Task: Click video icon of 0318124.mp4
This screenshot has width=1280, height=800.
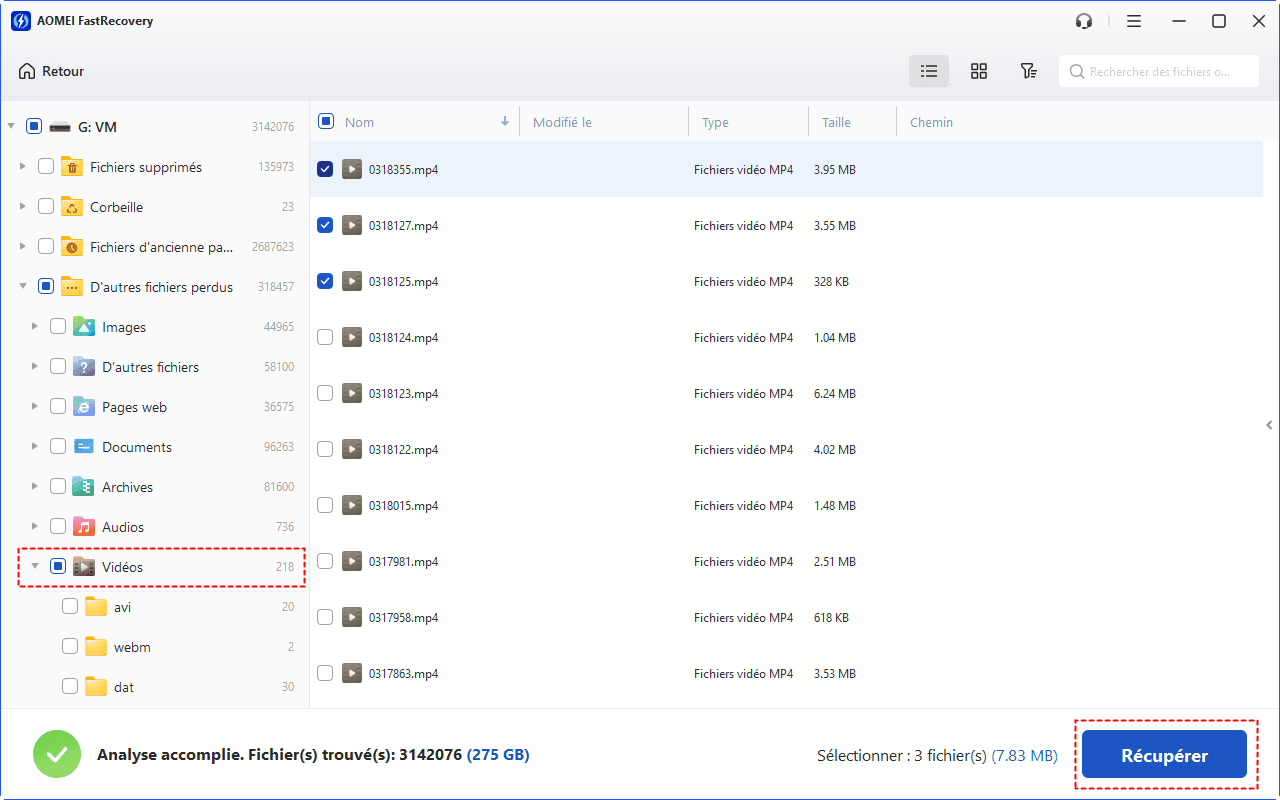Action: (351, 338)
